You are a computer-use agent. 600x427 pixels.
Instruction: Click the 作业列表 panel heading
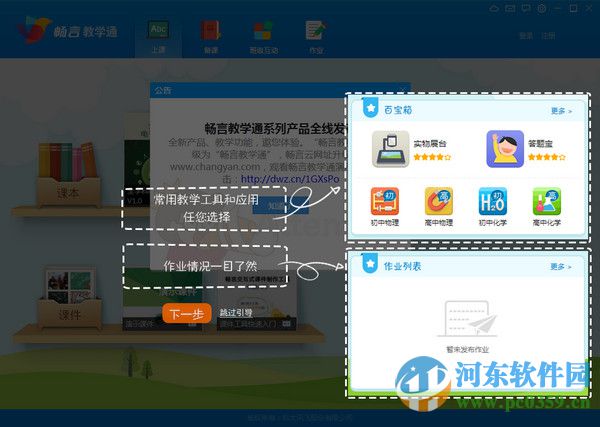pos(402,266)
